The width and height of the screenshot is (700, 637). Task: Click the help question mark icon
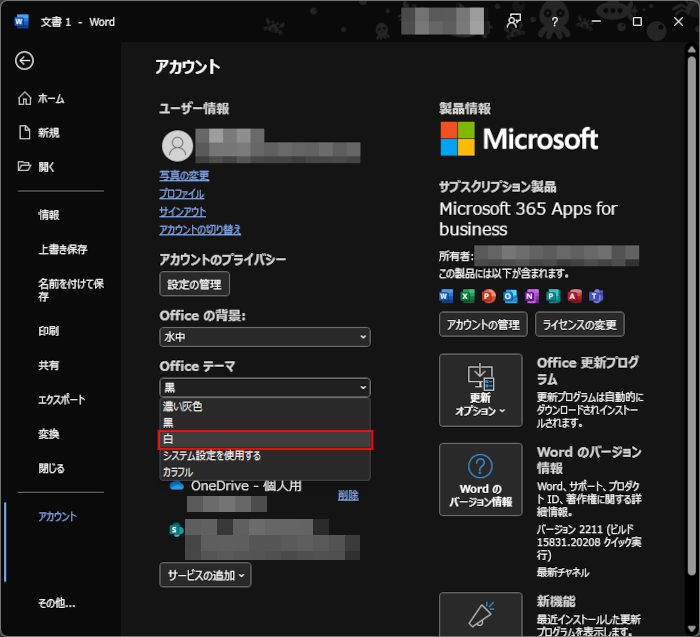click(x=555, y=20)
